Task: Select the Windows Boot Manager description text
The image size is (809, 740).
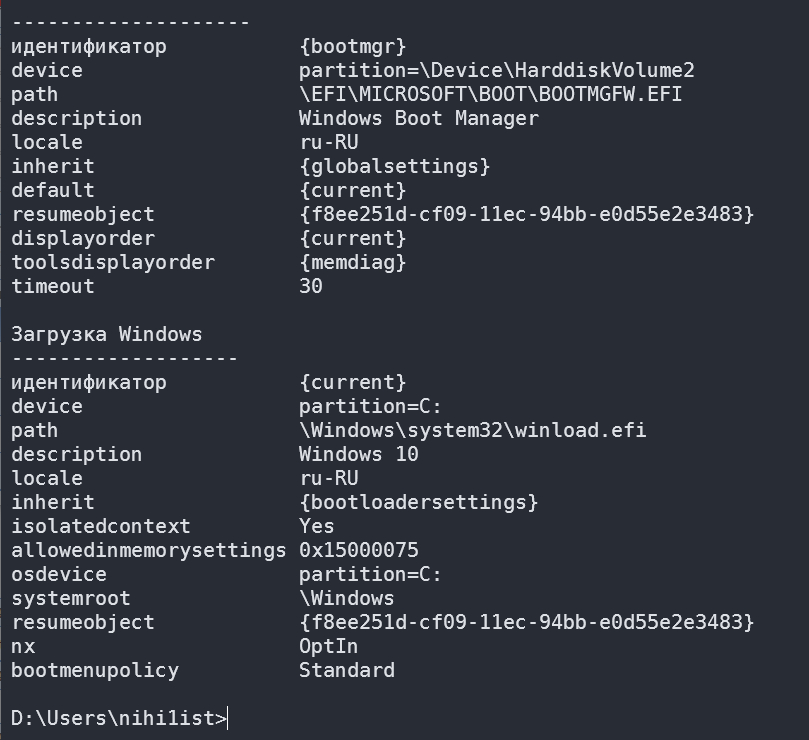Action: [418, 119]
